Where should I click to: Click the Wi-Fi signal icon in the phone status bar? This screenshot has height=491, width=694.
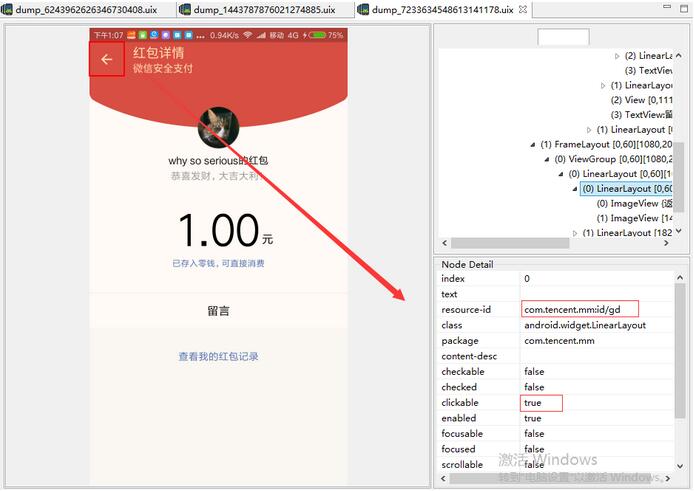pos(248,35)
